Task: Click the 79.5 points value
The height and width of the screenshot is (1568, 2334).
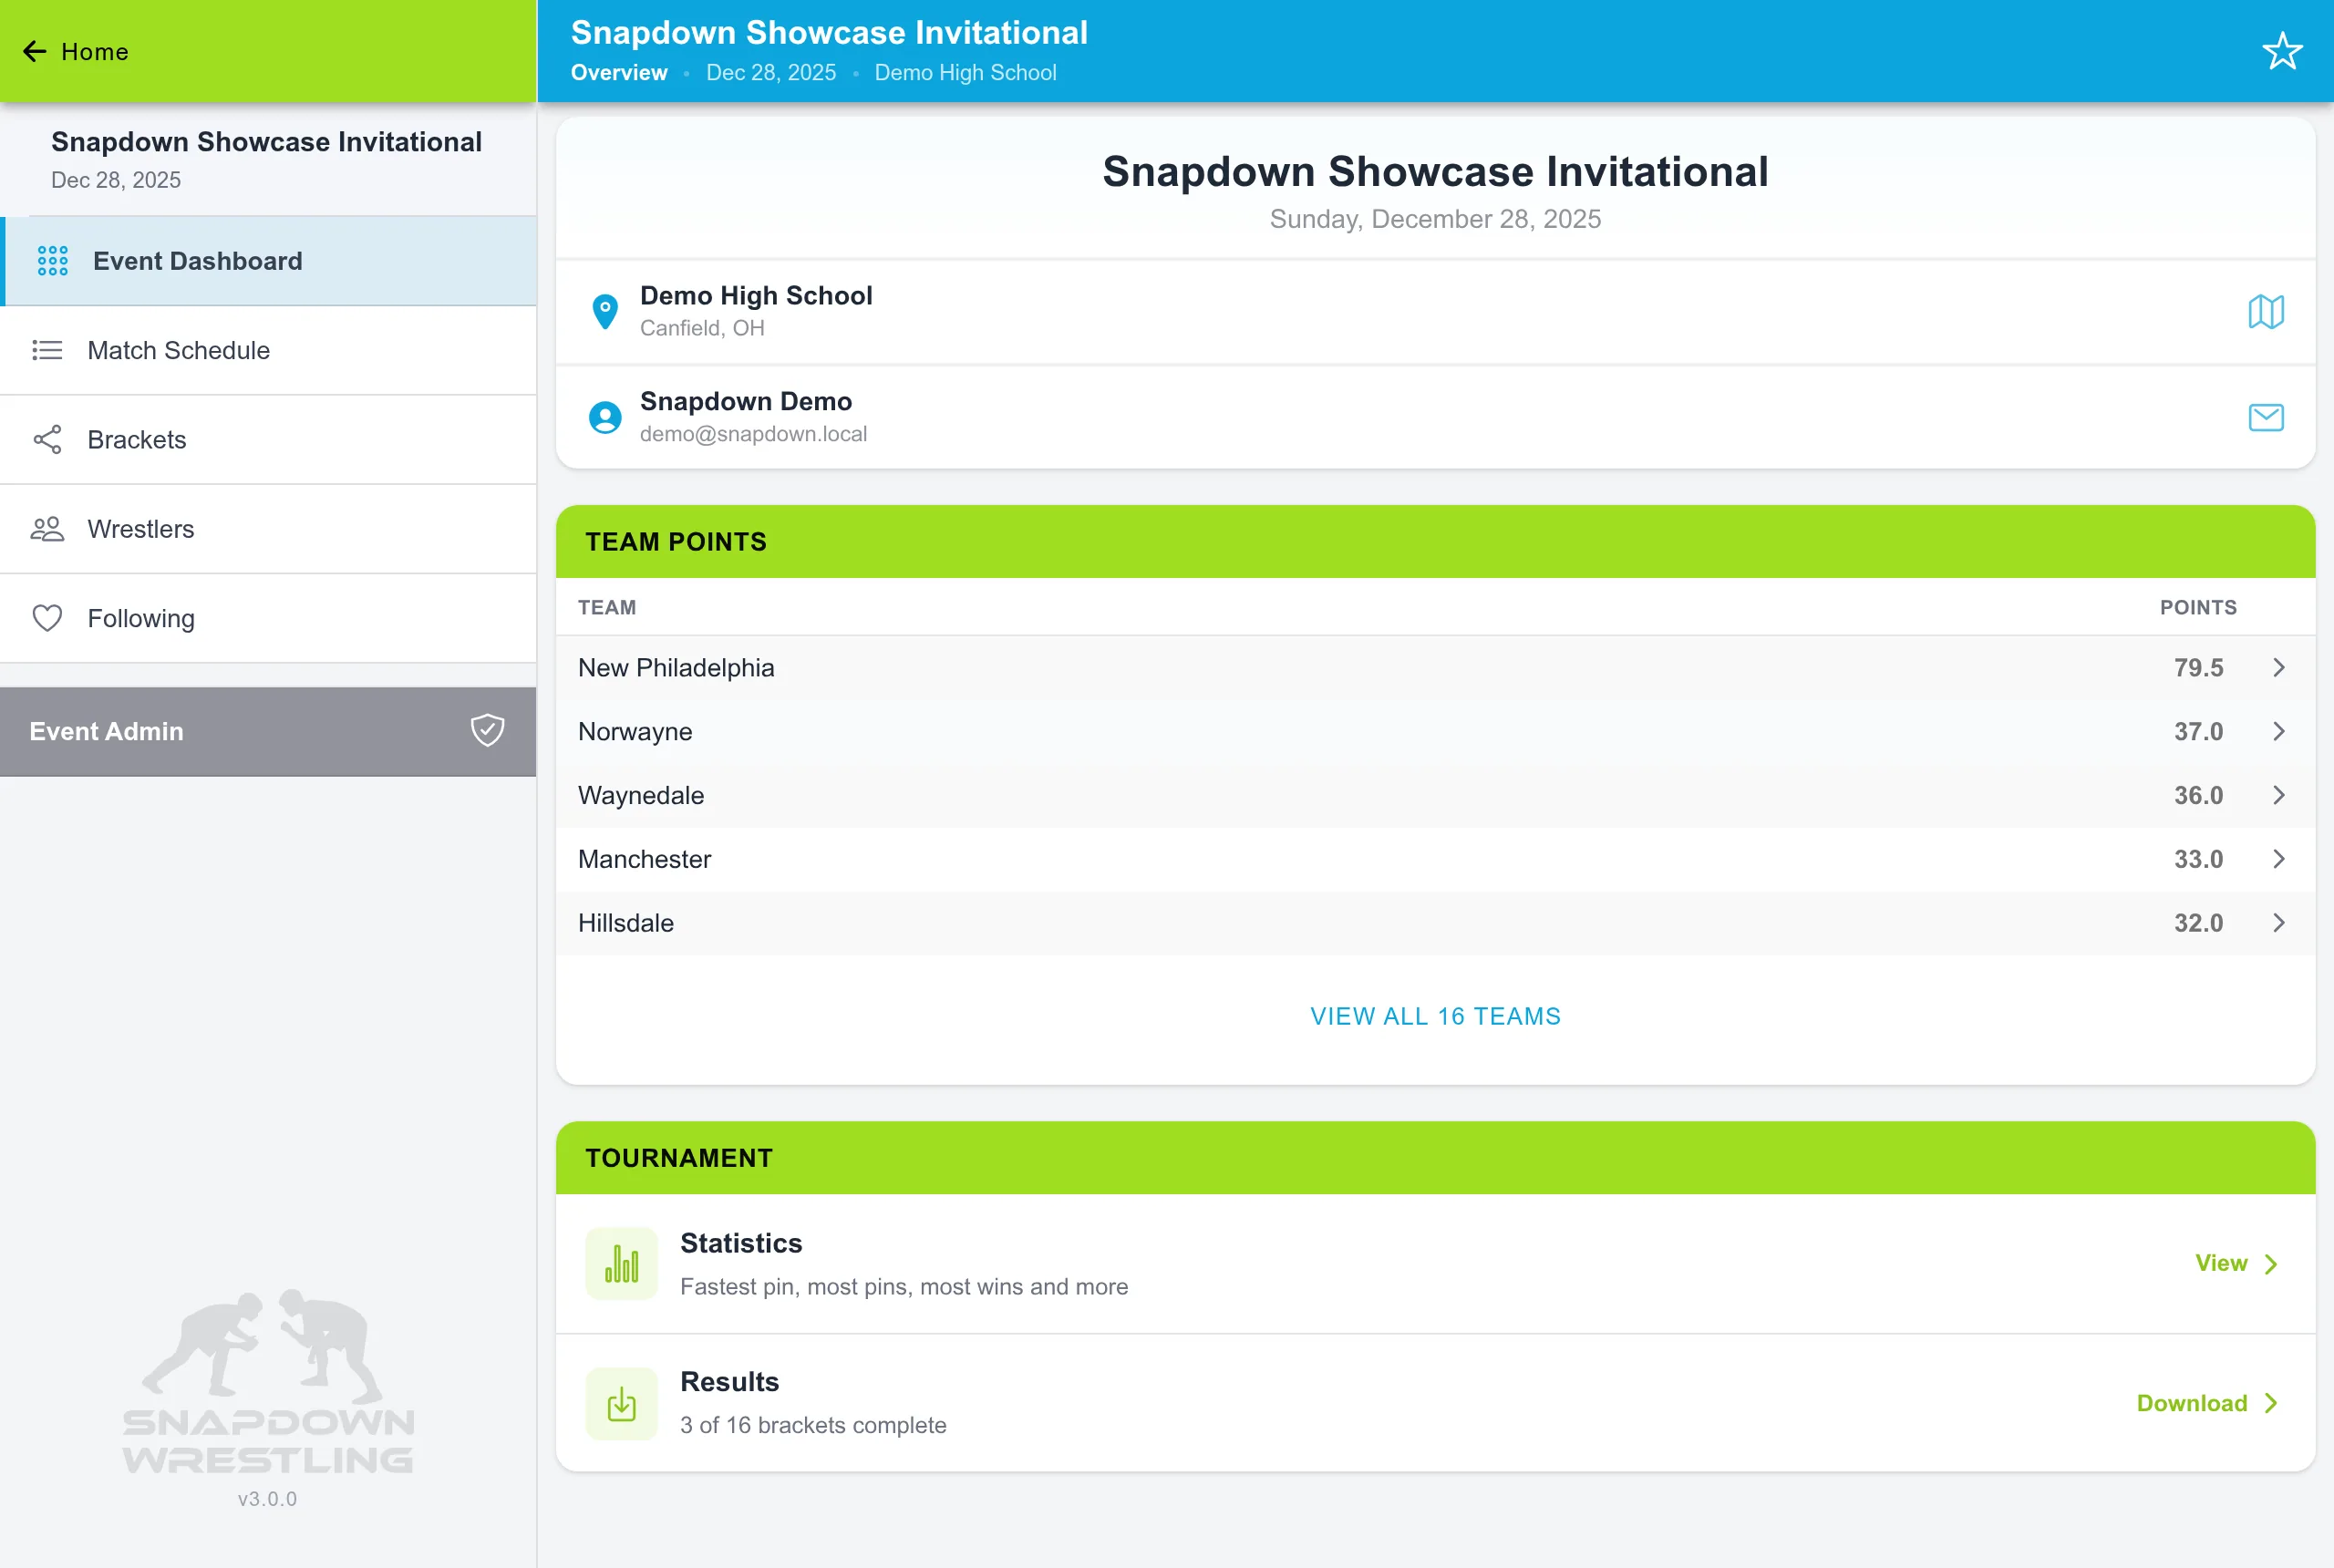Action: point(2198,667)
